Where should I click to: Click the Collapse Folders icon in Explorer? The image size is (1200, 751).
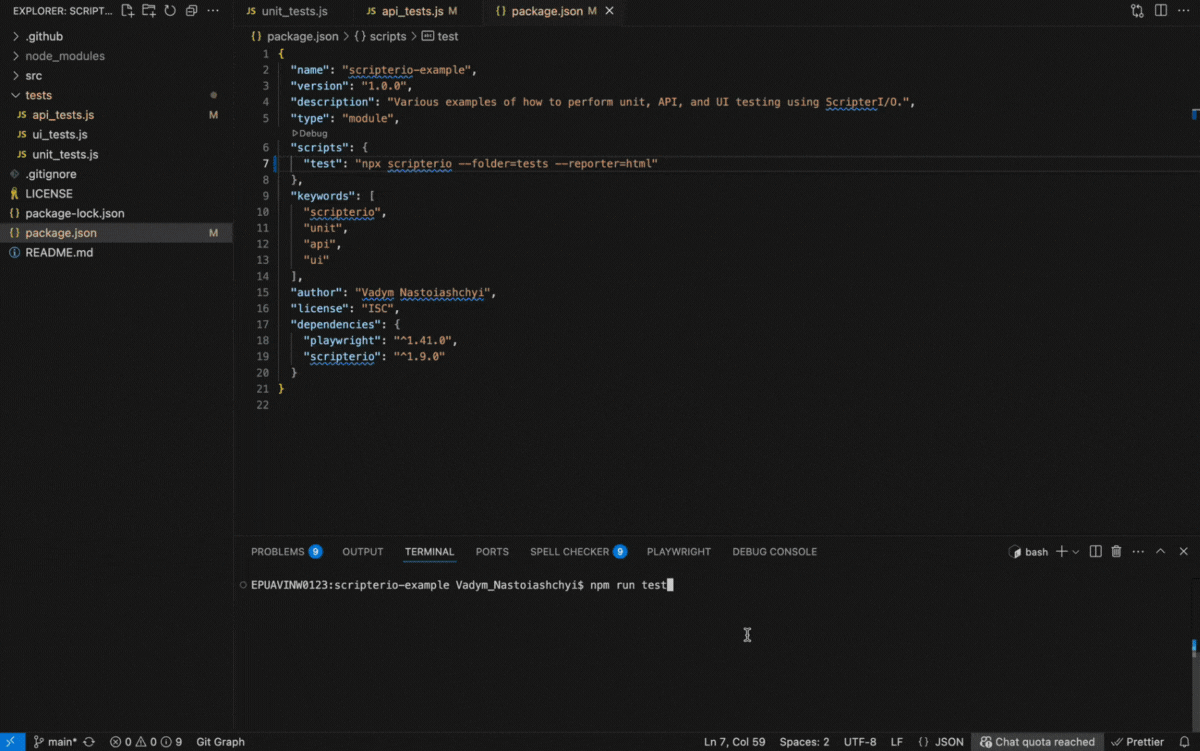coord(191,9)
